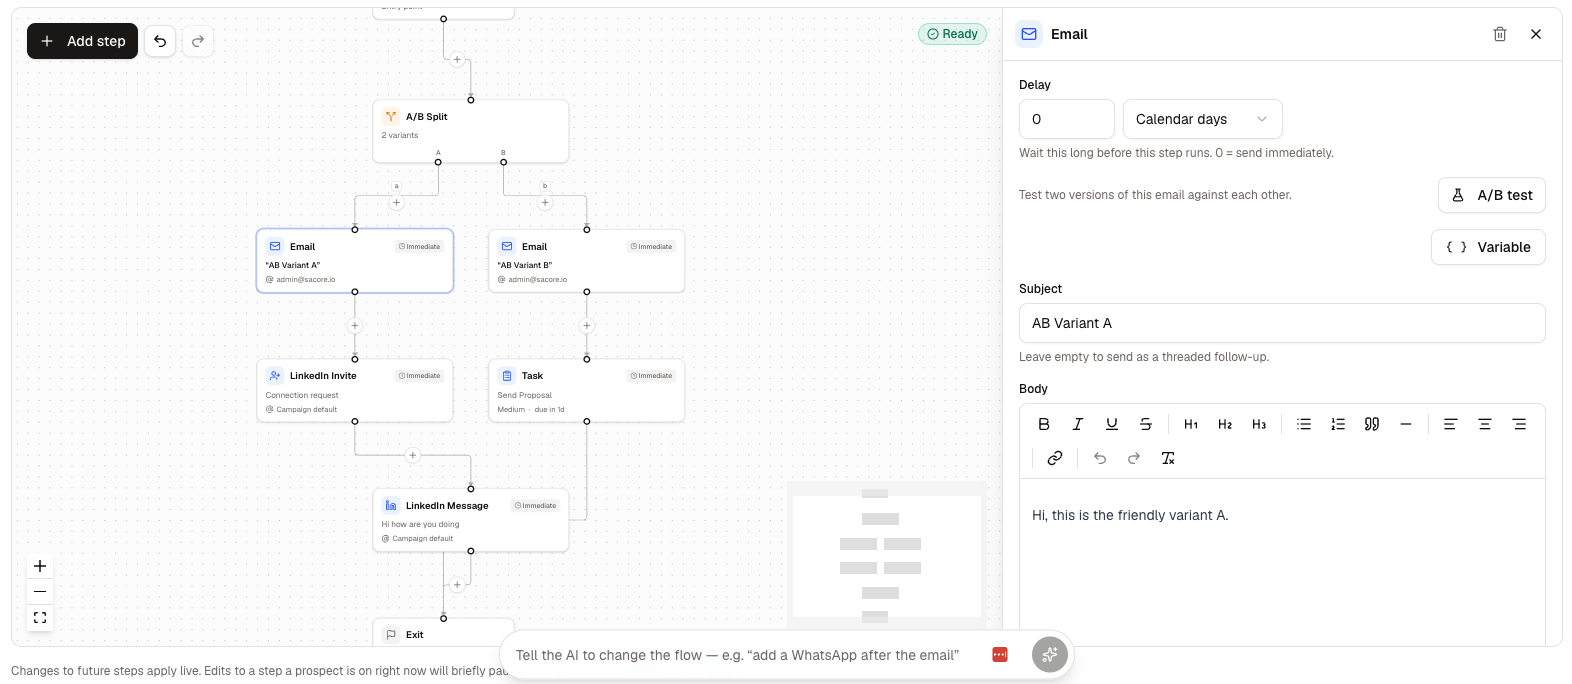Click the A/B Split fork icon

(x=391, y=117)
